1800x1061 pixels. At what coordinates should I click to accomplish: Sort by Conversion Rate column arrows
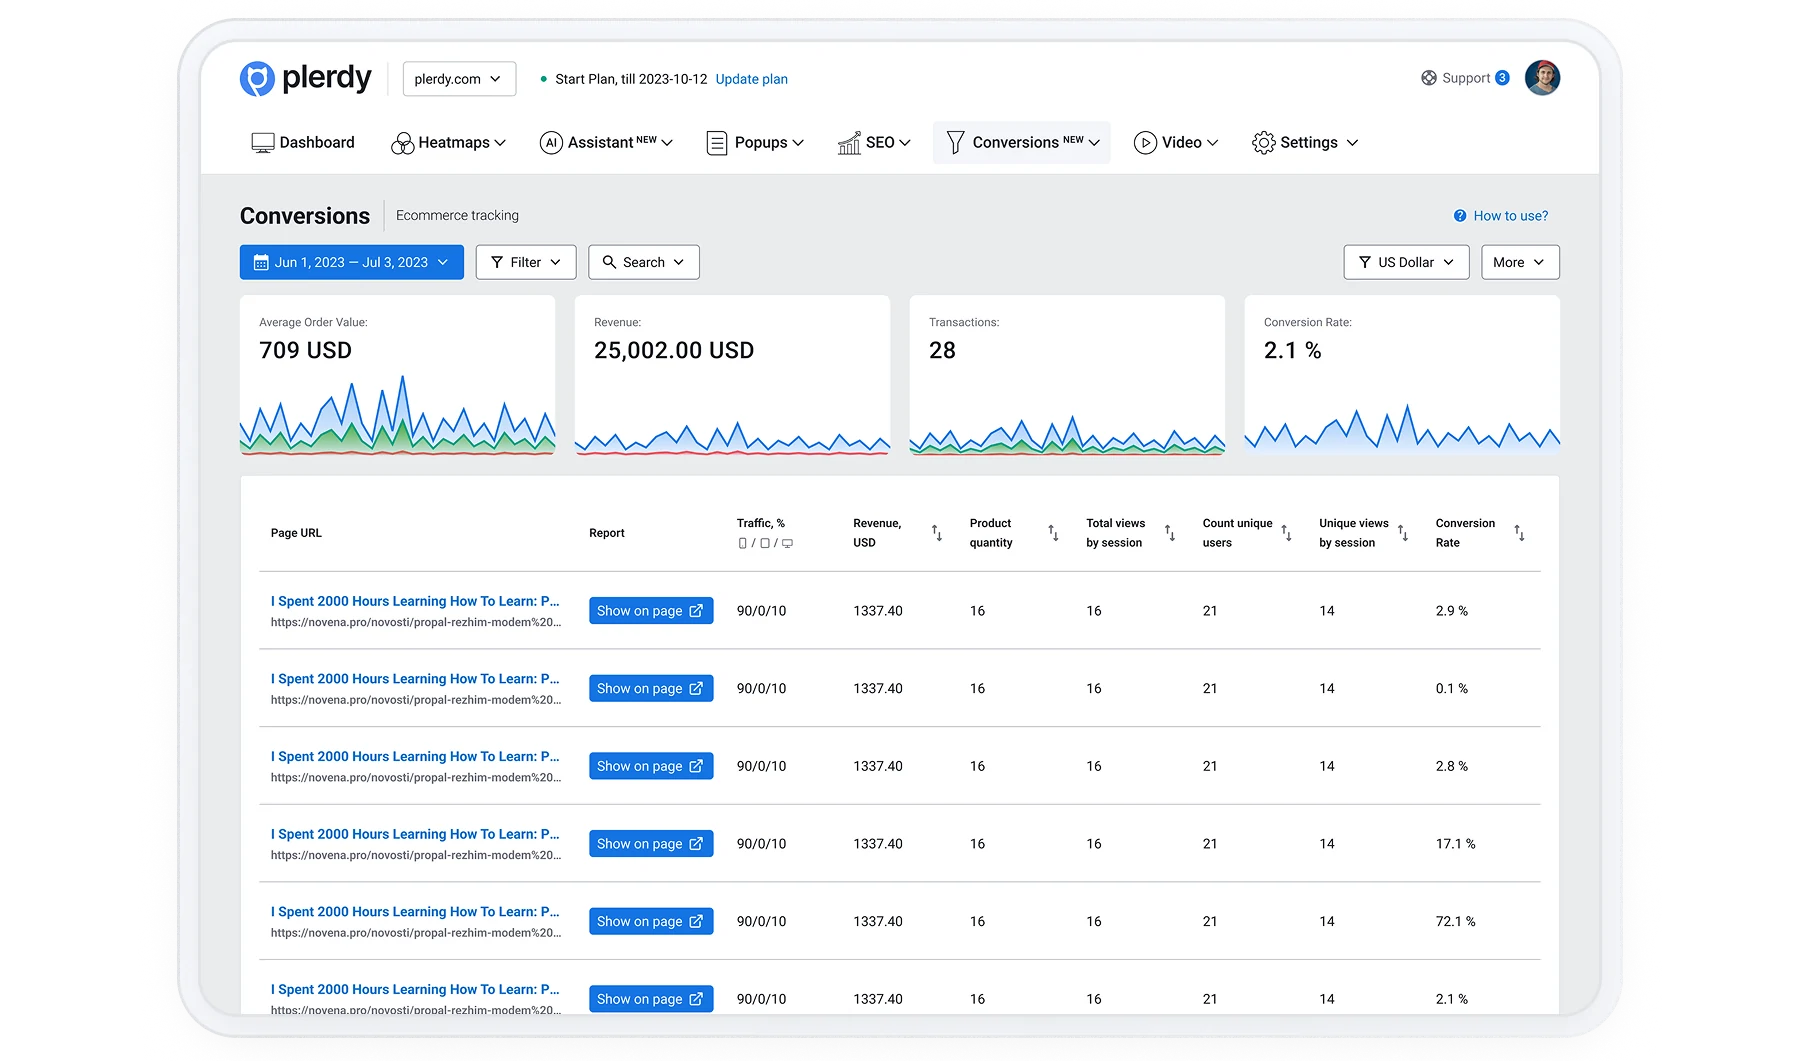tap(1519, 533)
